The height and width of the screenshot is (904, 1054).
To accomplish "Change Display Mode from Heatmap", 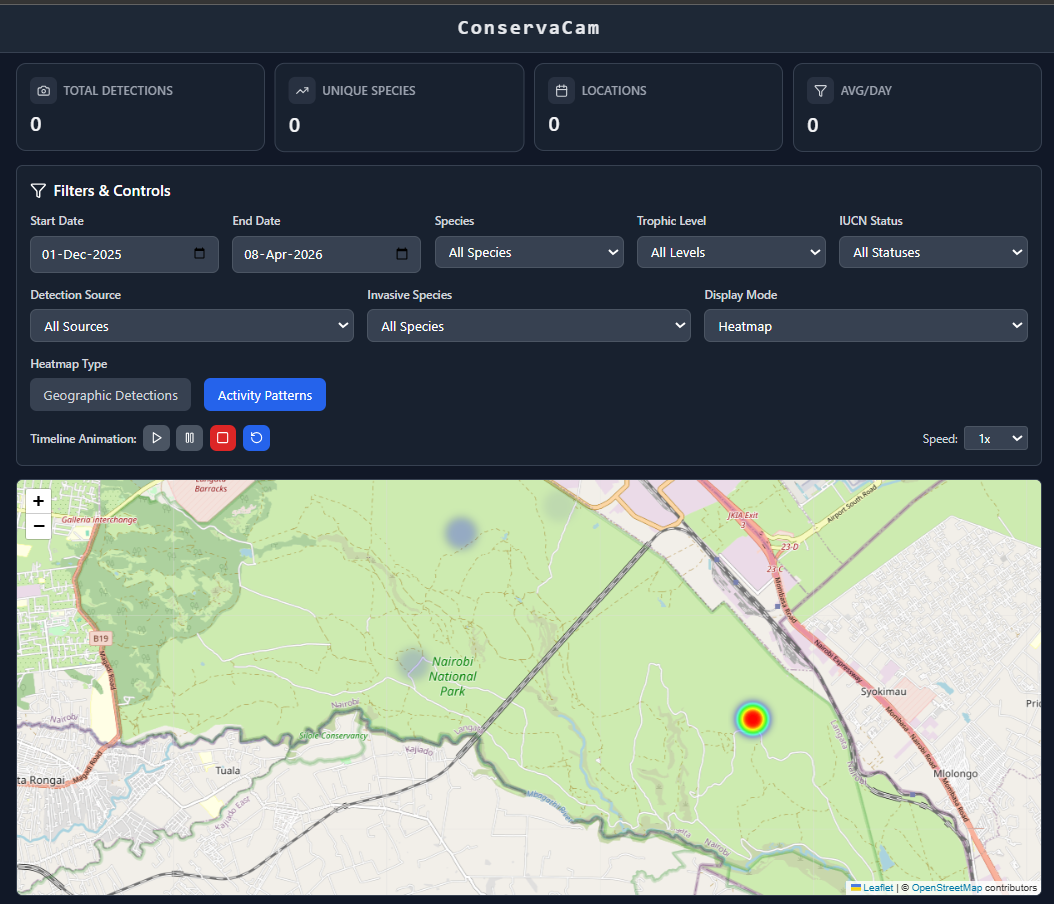I will [x=866, y=326].
